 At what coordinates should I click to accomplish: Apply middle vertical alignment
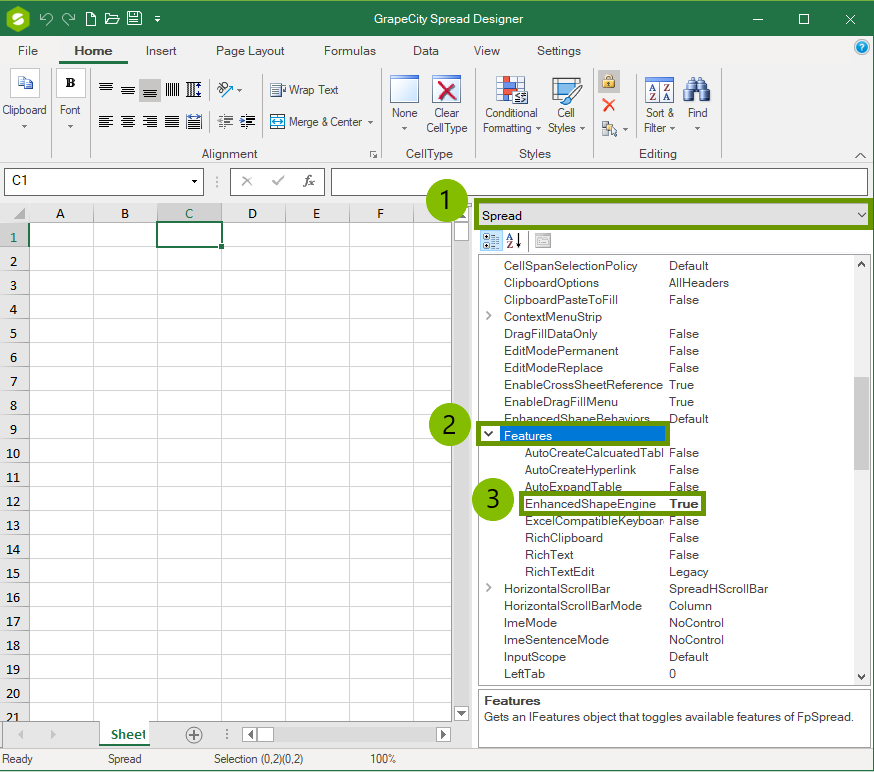pos(128,89)
